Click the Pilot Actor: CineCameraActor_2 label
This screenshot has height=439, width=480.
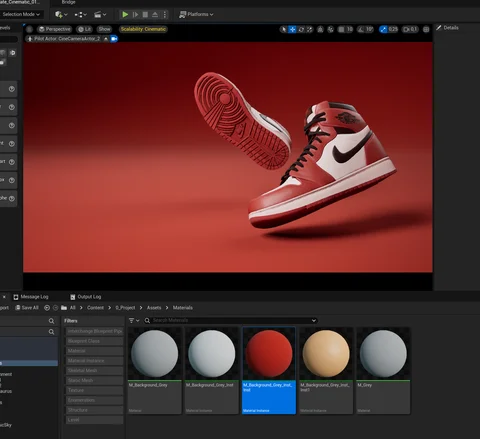pyautogui.click(x=67, y=39)
